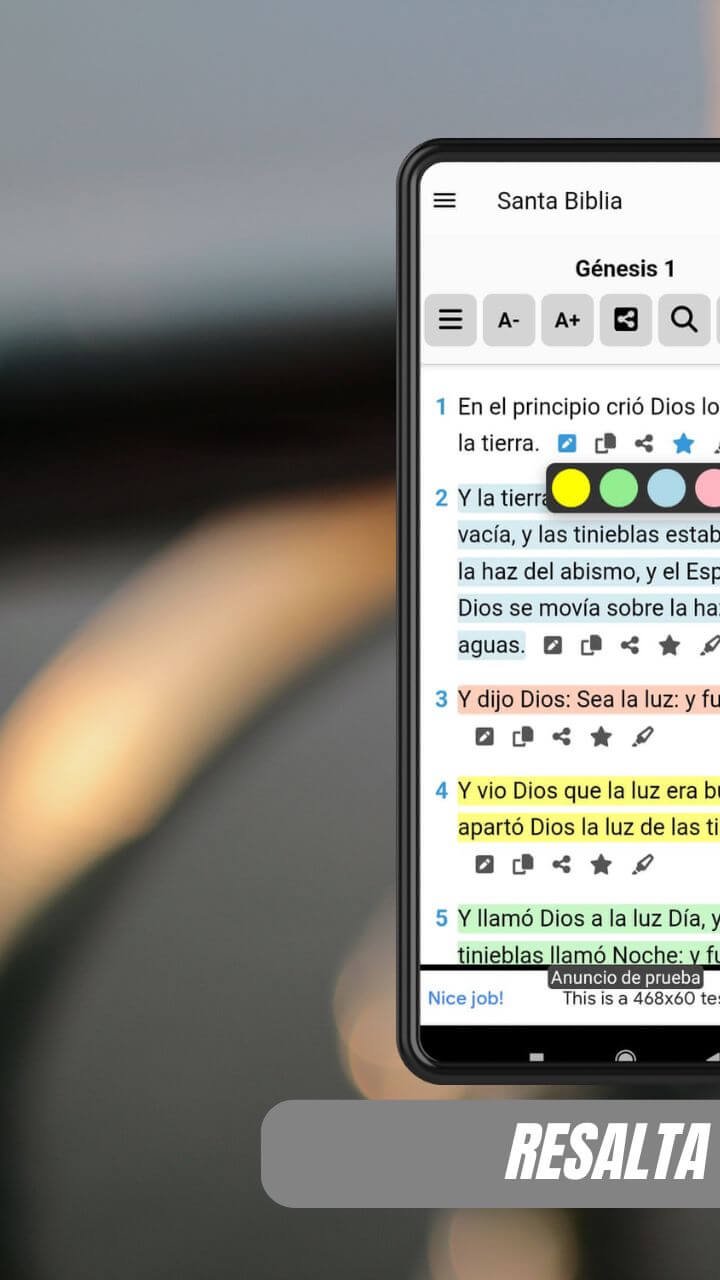Decrease font size with A- button
Viewport: 720px width, 1280px height.
(509, 320)
